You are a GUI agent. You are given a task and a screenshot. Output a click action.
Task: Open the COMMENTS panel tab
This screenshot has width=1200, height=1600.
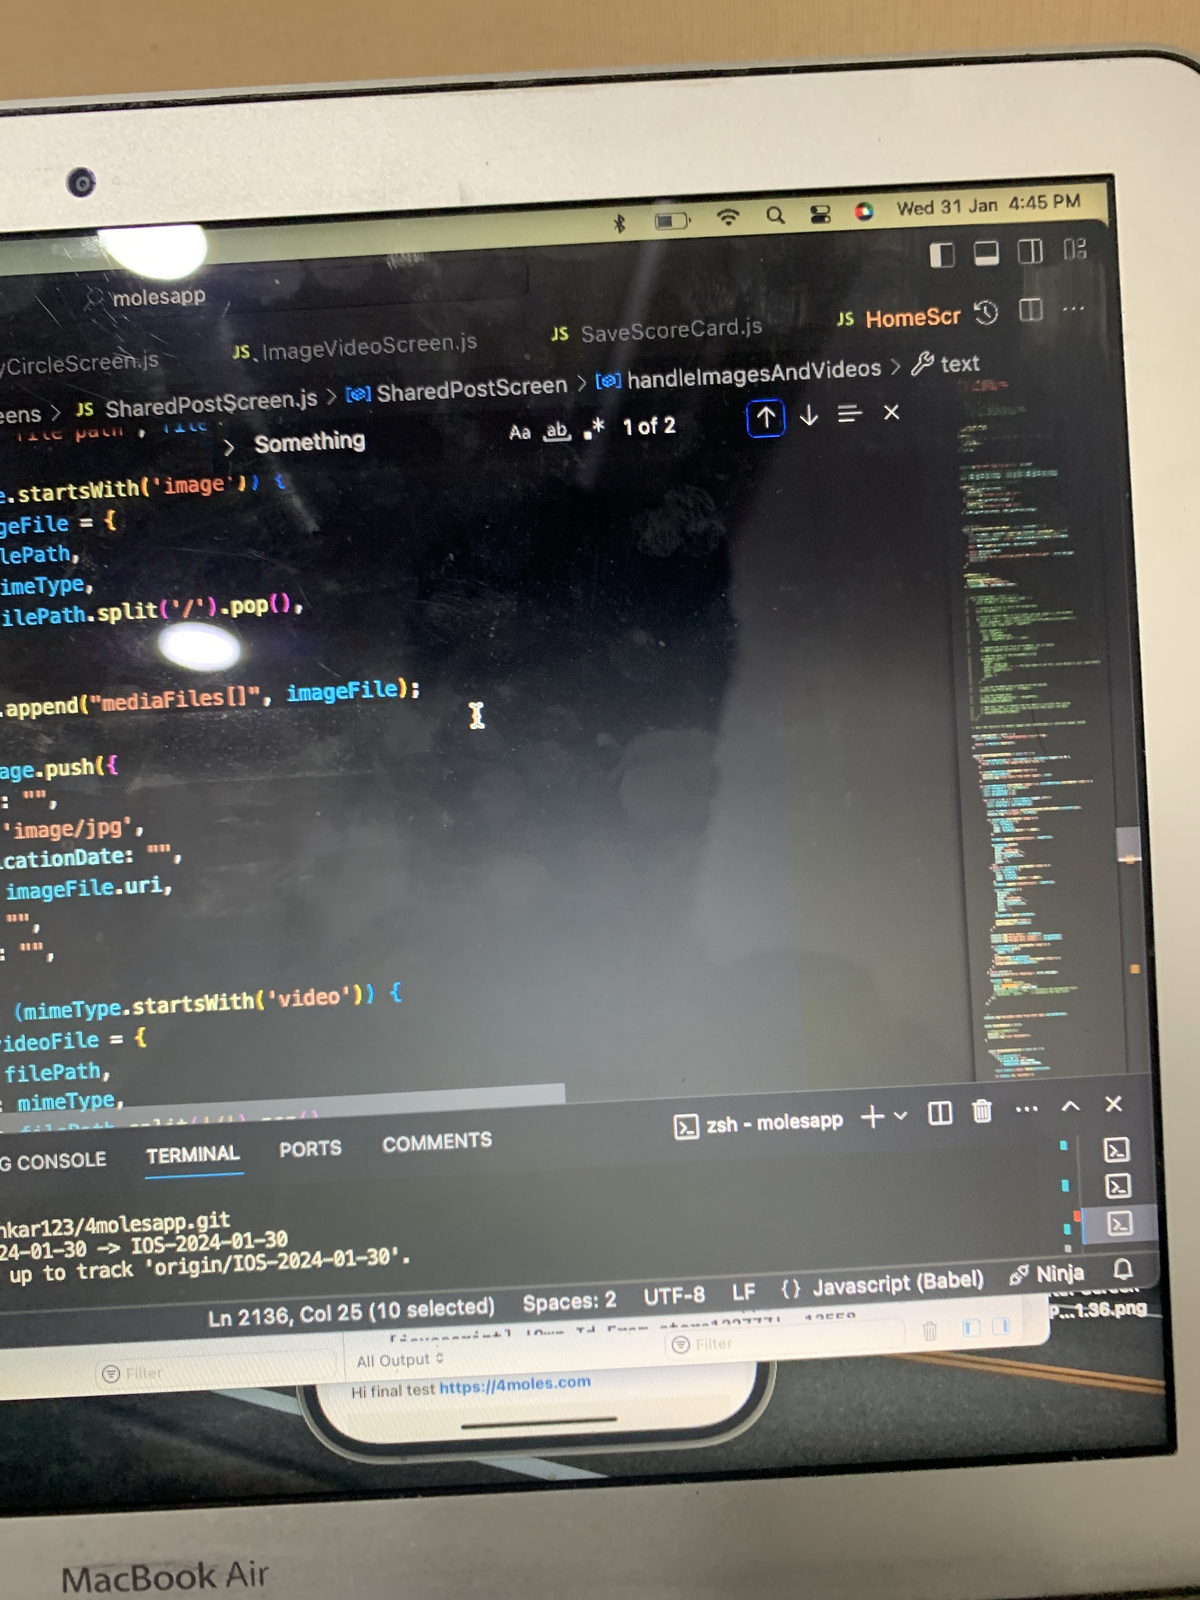(x=437, y=1142)
